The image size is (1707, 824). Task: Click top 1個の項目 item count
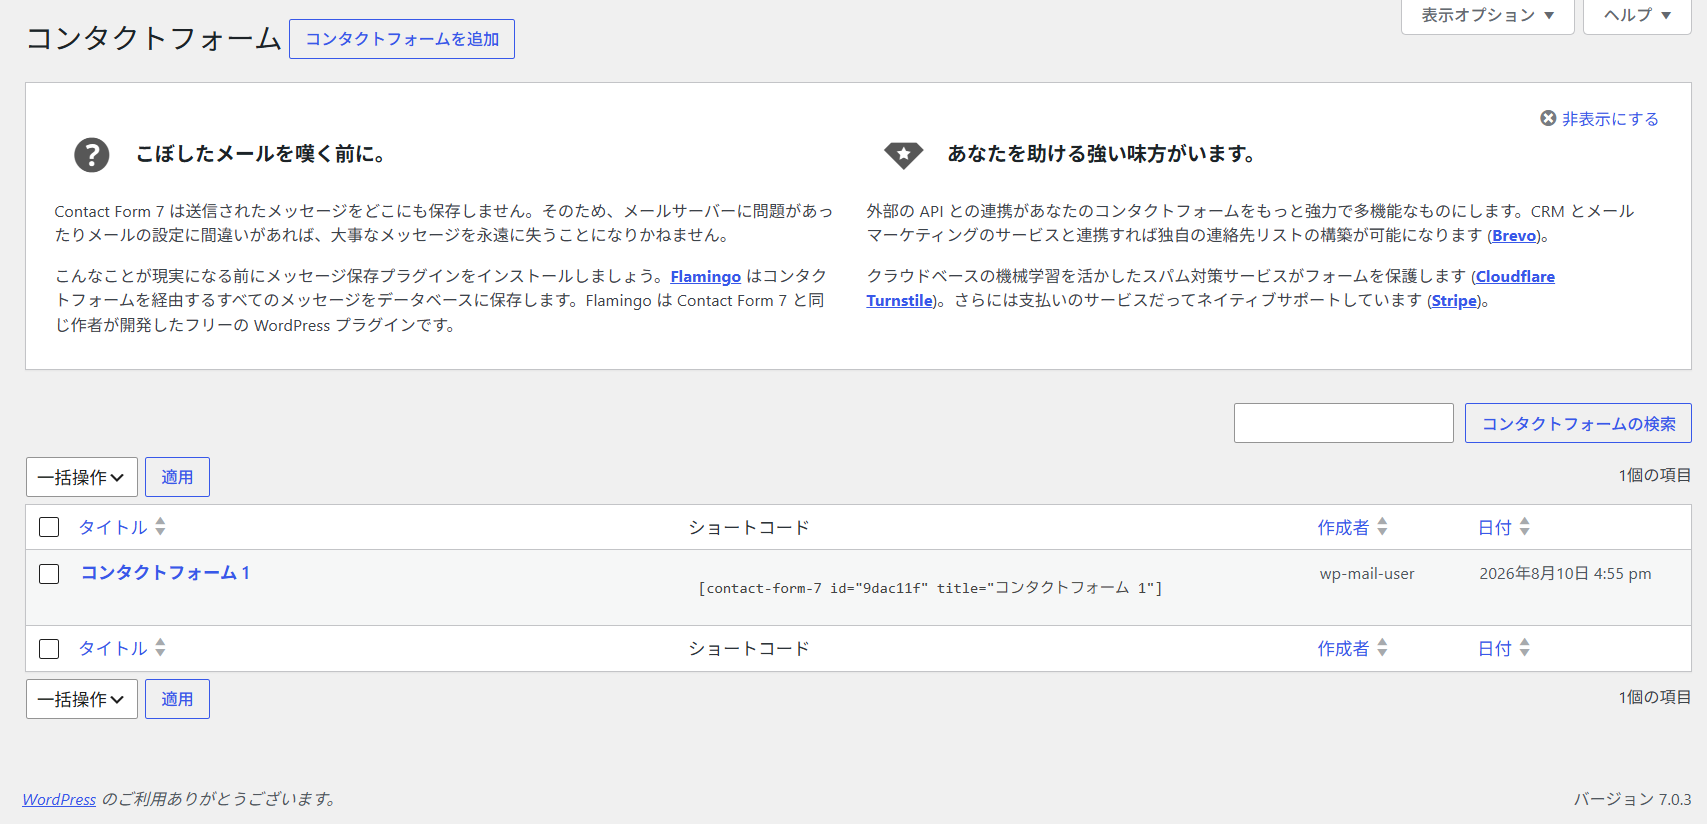[x=1655, y=475]
